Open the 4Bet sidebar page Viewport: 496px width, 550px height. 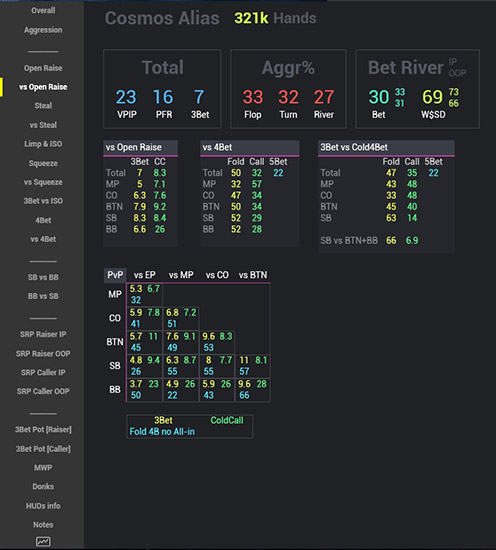[x=43, y=220]
